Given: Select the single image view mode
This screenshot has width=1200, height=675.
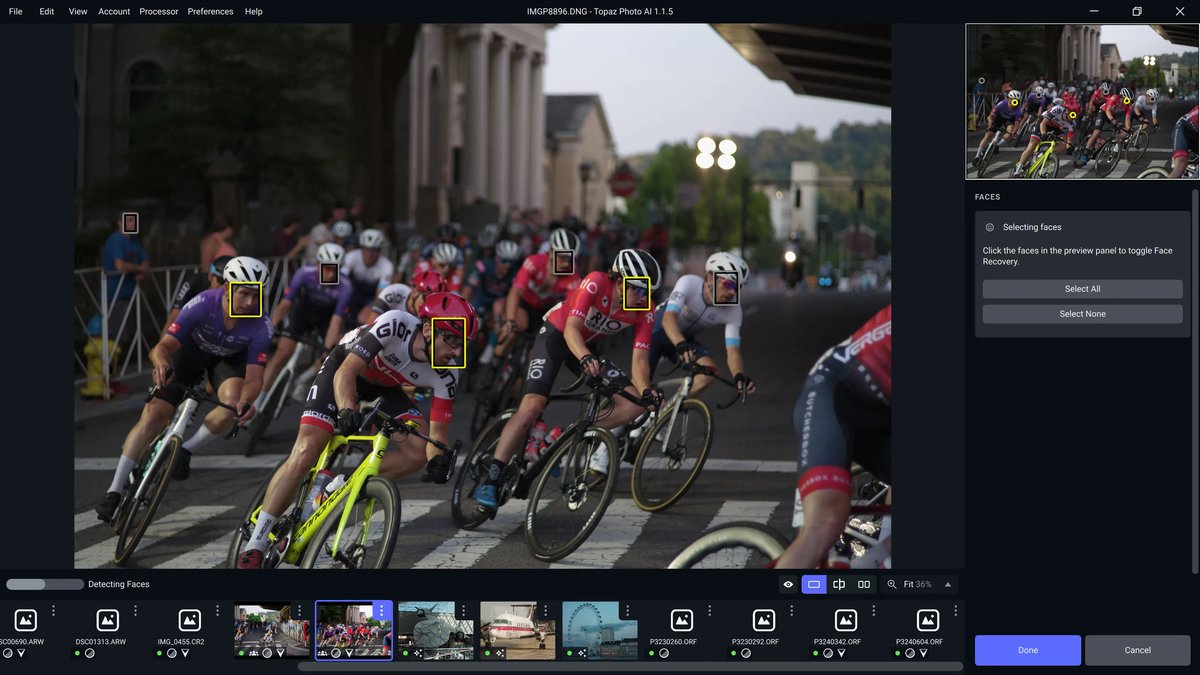Looking at the screenshot, I should [x=813, y=583].
